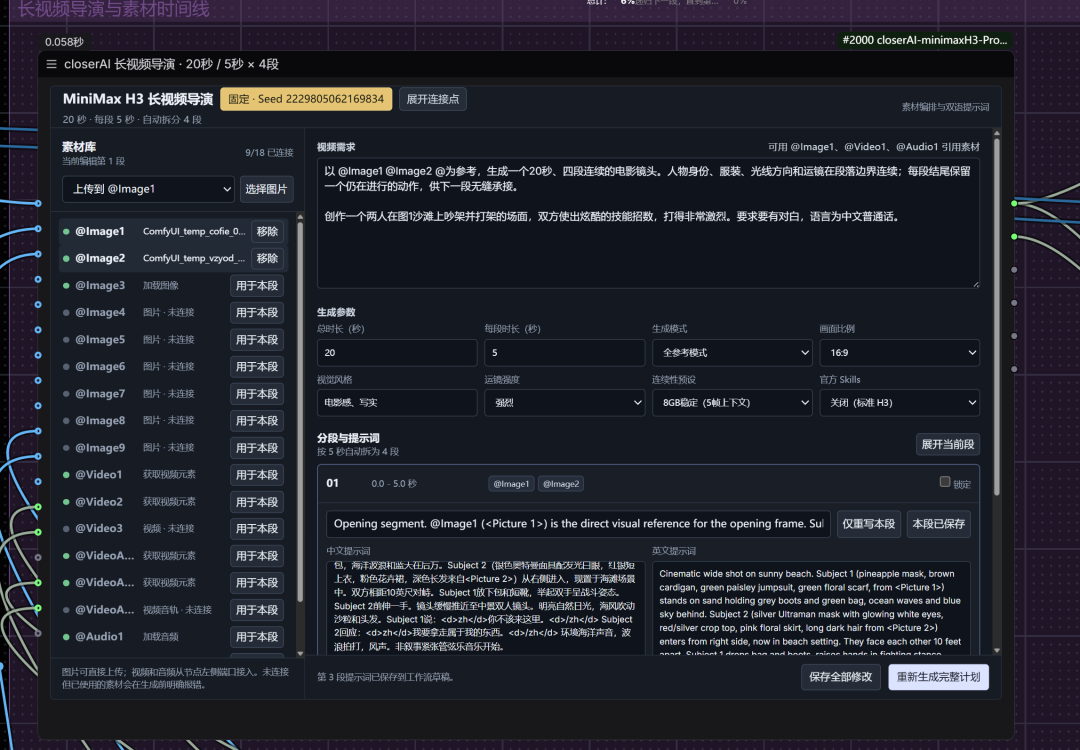Select the @Image1 material row label

coord(100,231)
